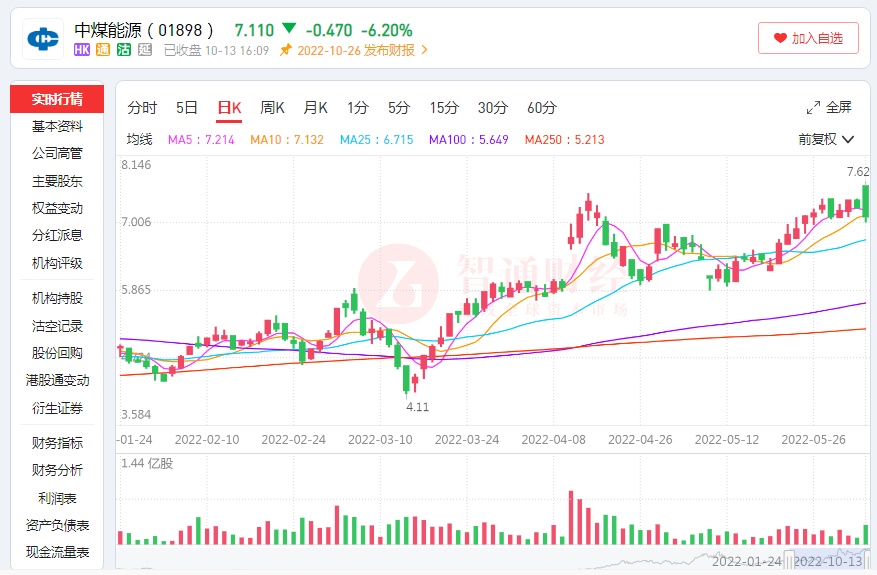Click the 4.11 low price candle label

click(417, 407)
